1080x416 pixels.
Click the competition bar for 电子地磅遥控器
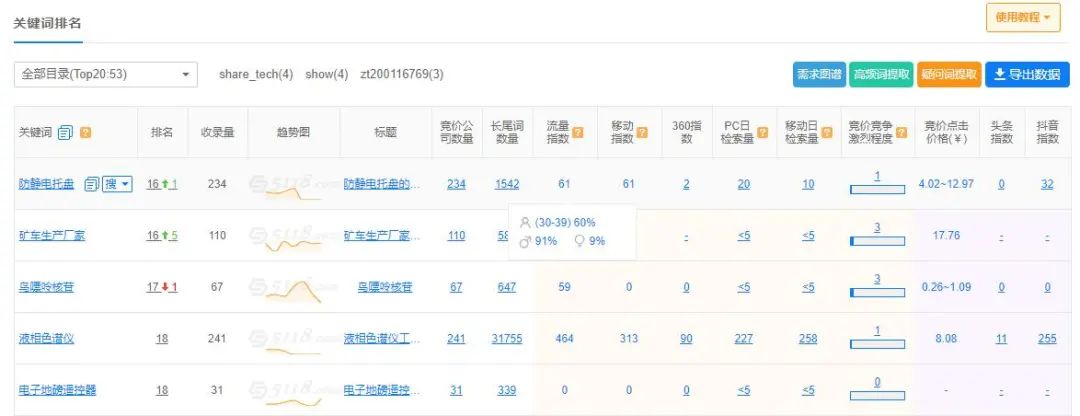tap(878, 396)
